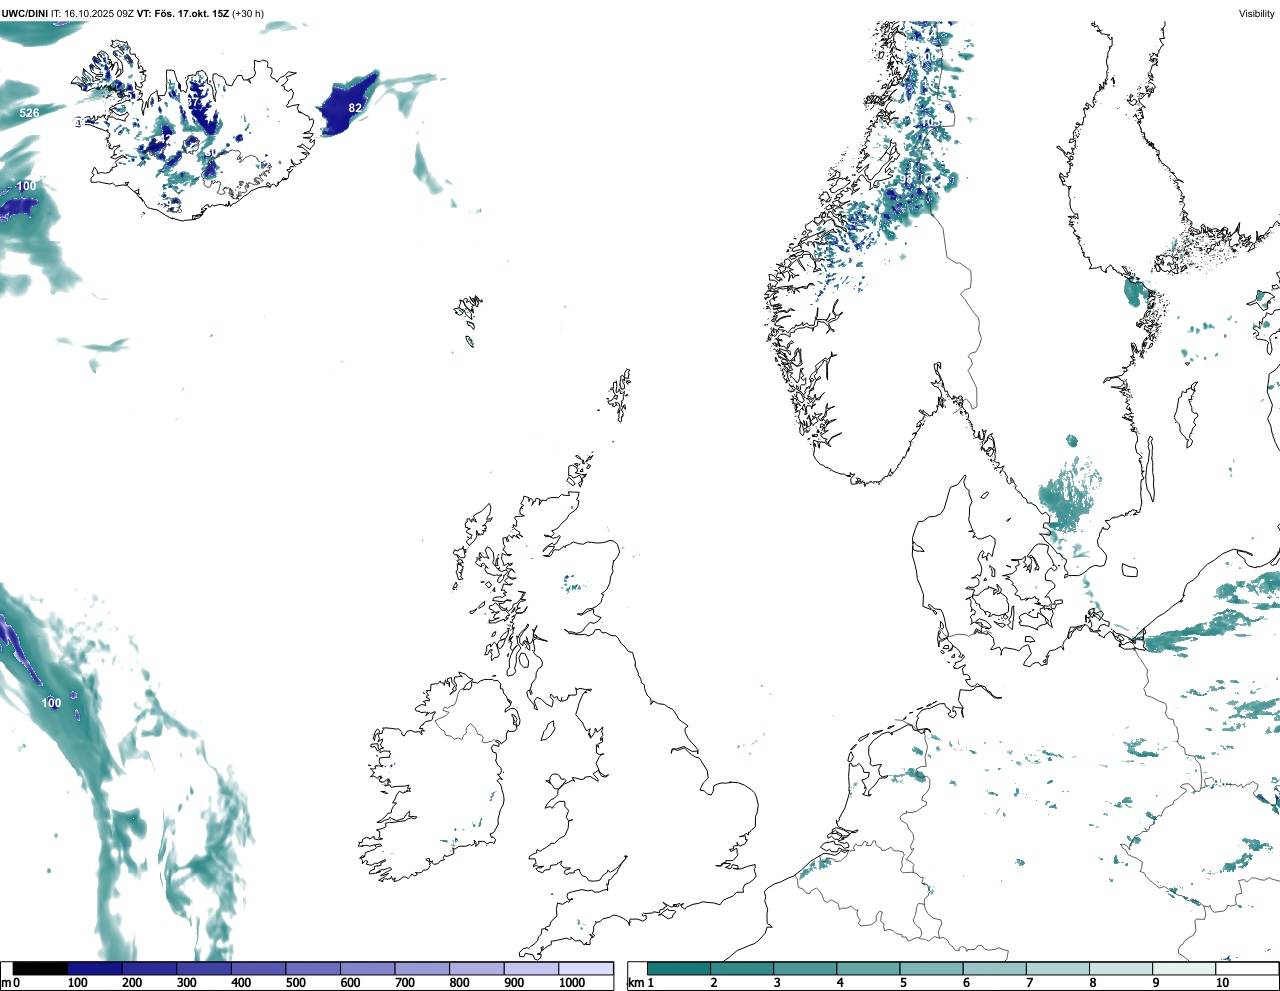Click the dark teal 1–2 km legend swatch
Screen dimensions: 1280x991
coord(679,968)
